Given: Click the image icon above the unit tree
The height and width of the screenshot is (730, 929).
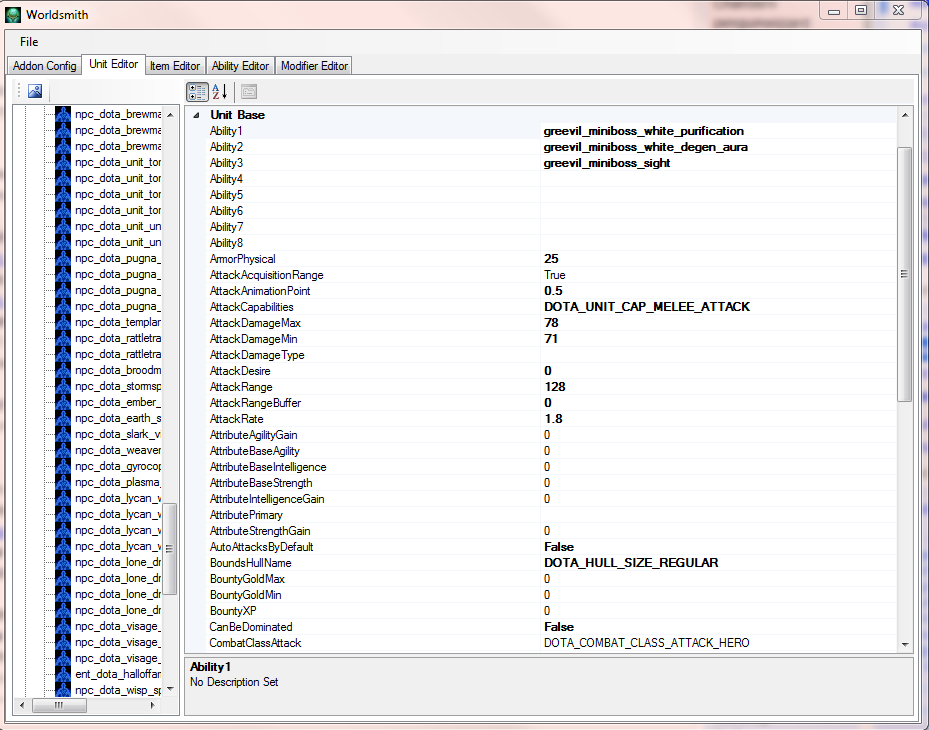Looking at the screenshot, I should 35,91.
